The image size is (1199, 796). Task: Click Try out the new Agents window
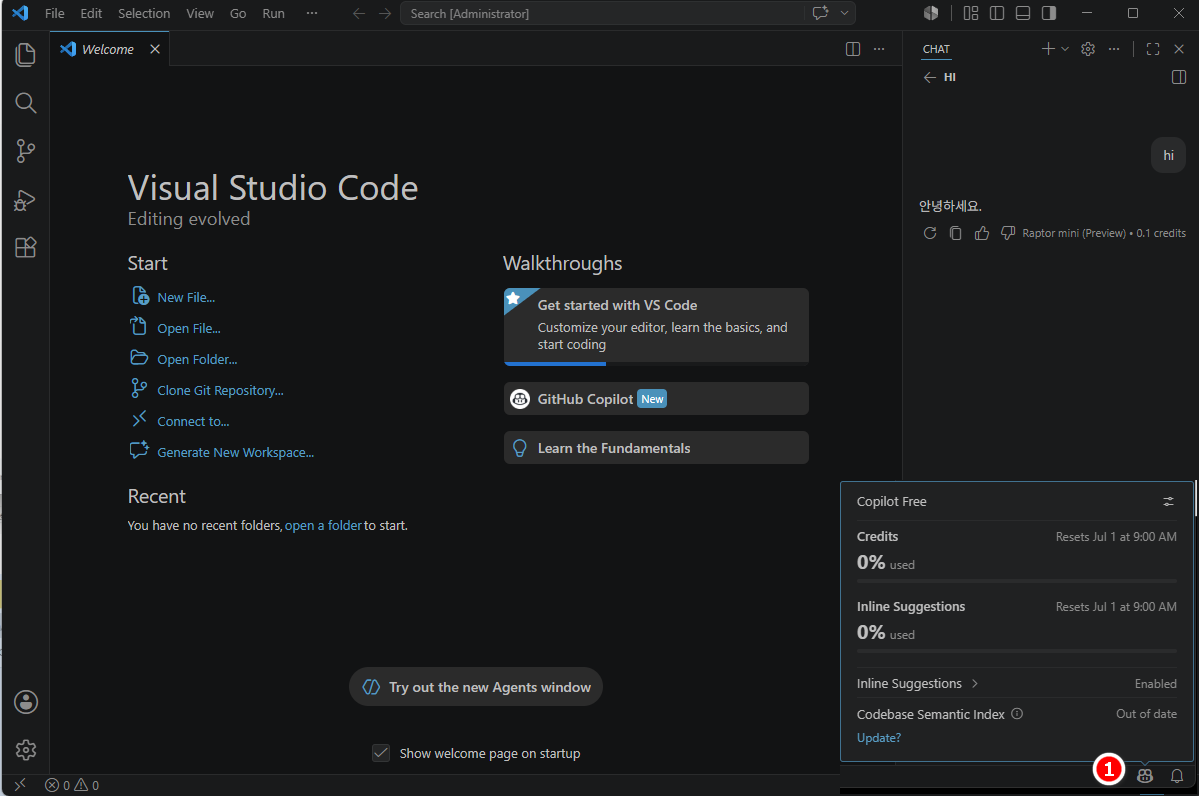tap(476, 687)
